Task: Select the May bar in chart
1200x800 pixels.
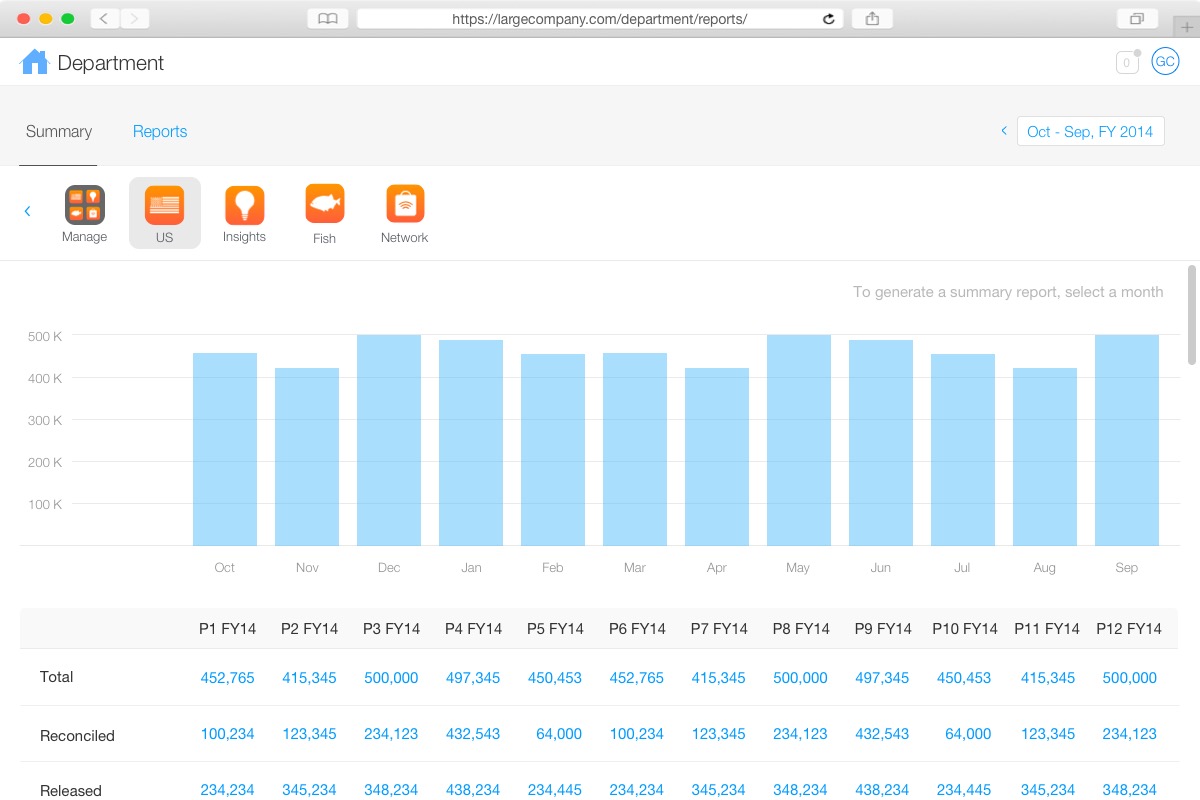Action: click(x=799, y=440)
